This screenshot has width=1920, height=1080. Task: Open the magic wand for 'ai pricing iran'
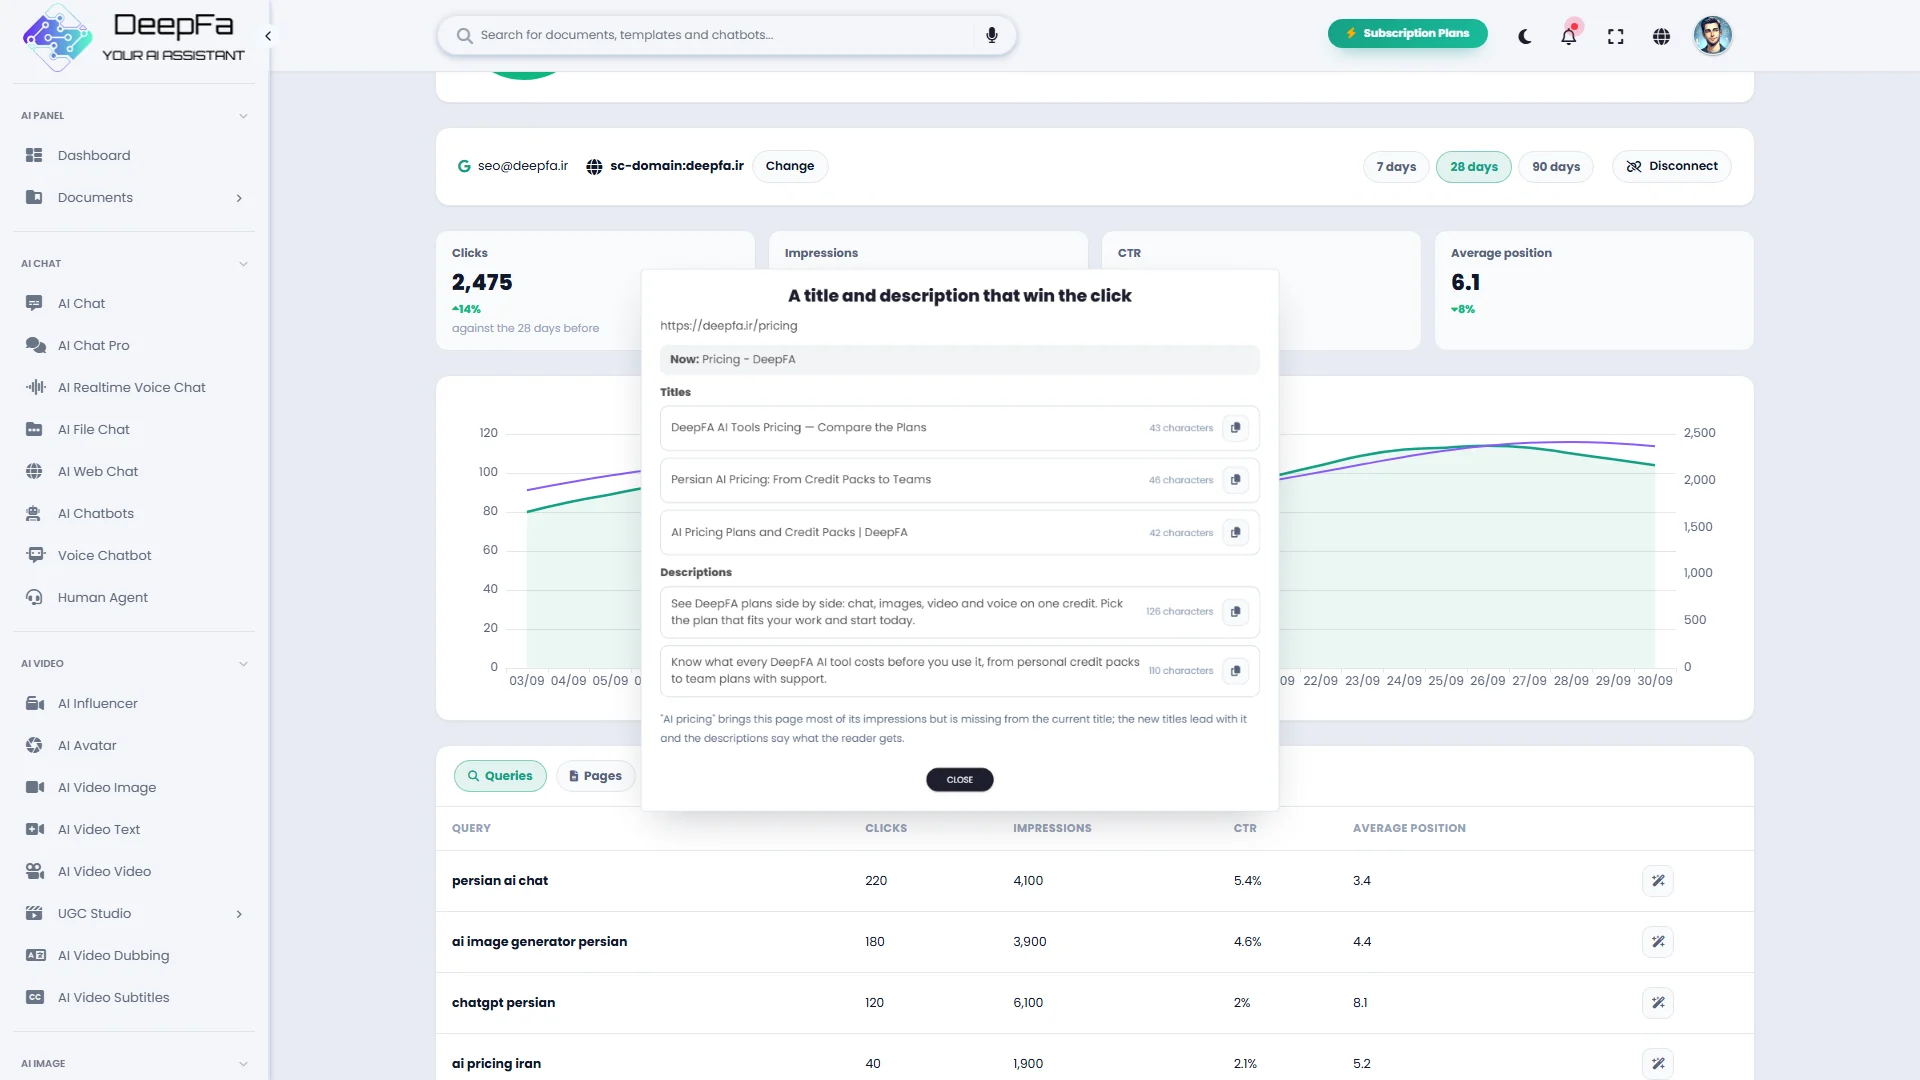pyautogui.click(x=1658, y=1063)
